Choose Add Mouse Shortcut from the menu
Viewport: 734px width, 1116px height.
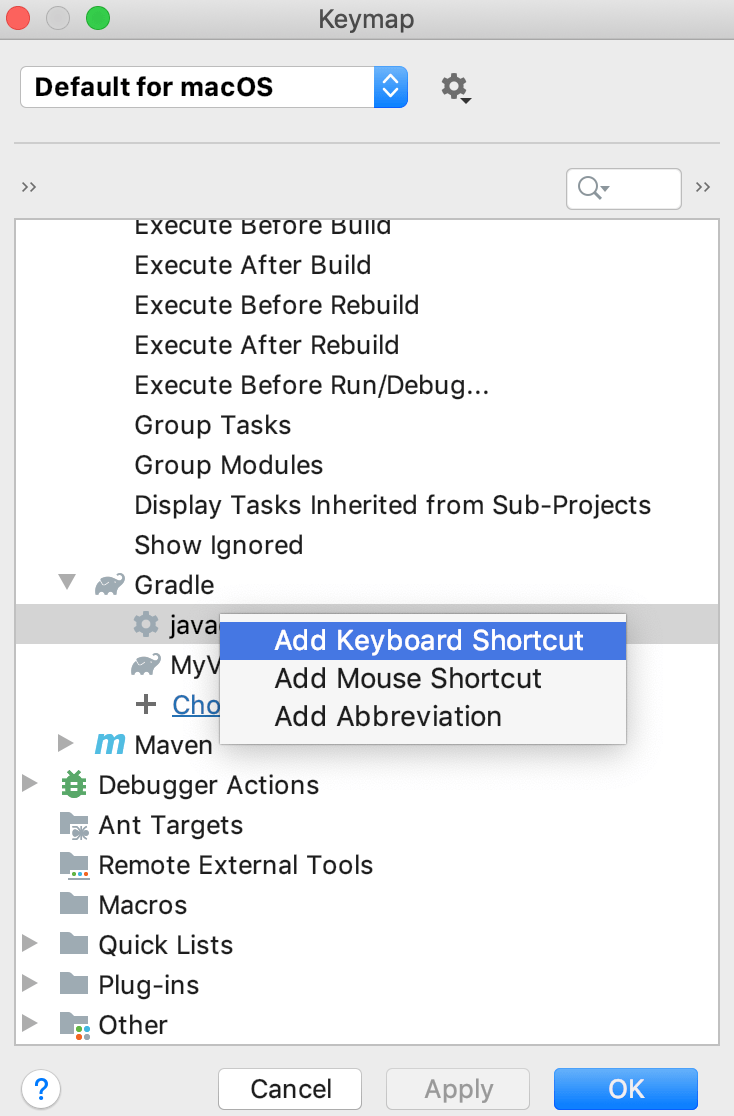point(408,678)
